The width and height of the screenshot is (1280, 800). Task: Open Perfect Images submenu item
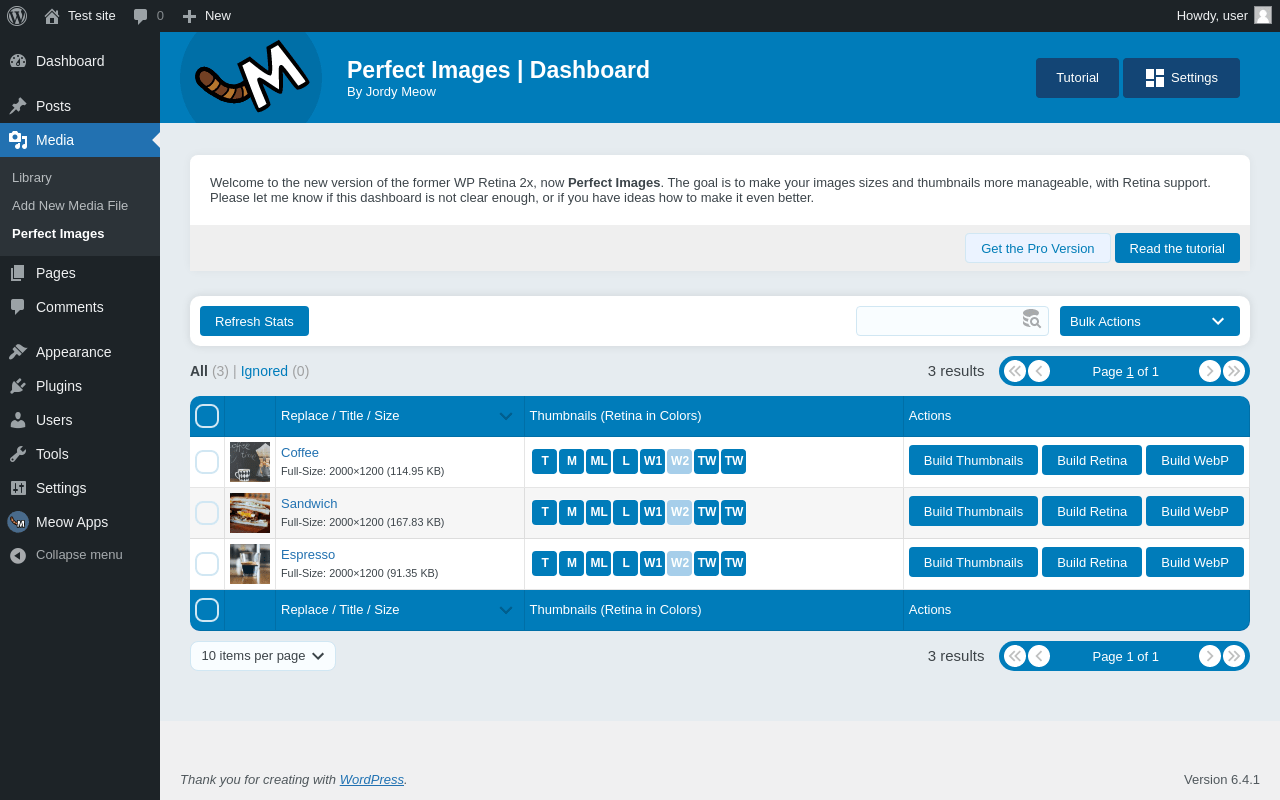[x=58, y=233]
